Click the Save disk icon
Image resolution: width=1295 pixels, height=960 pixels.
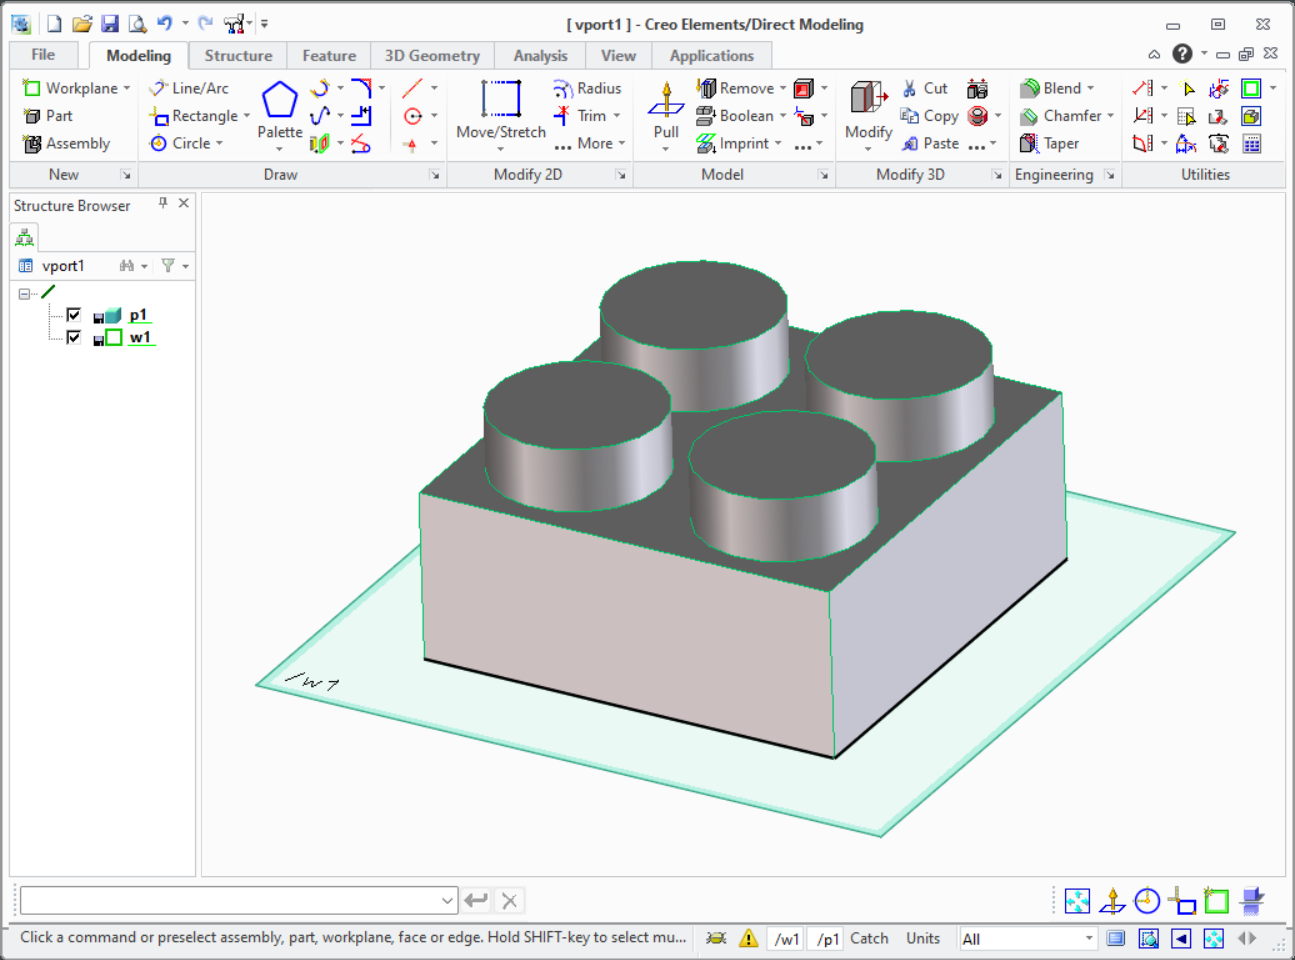coord(110,23)
